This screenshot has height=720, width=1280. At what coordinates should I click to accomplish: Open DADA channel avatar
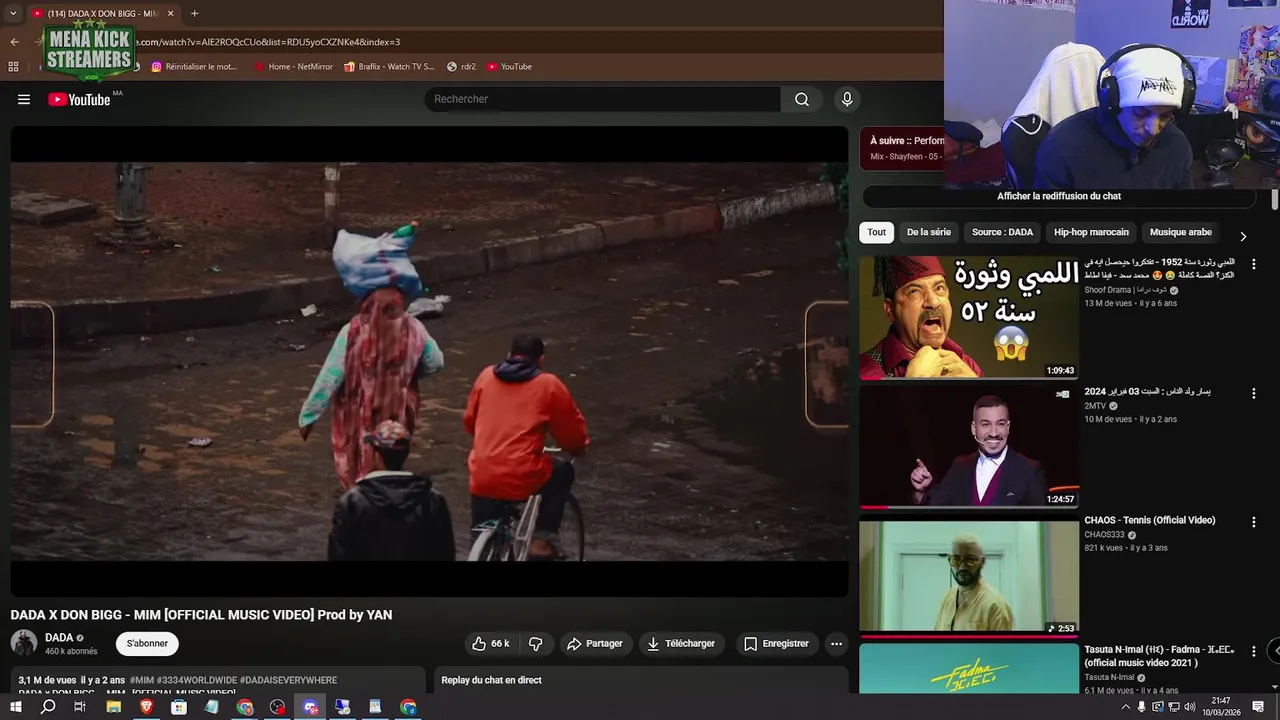[24, 643]
